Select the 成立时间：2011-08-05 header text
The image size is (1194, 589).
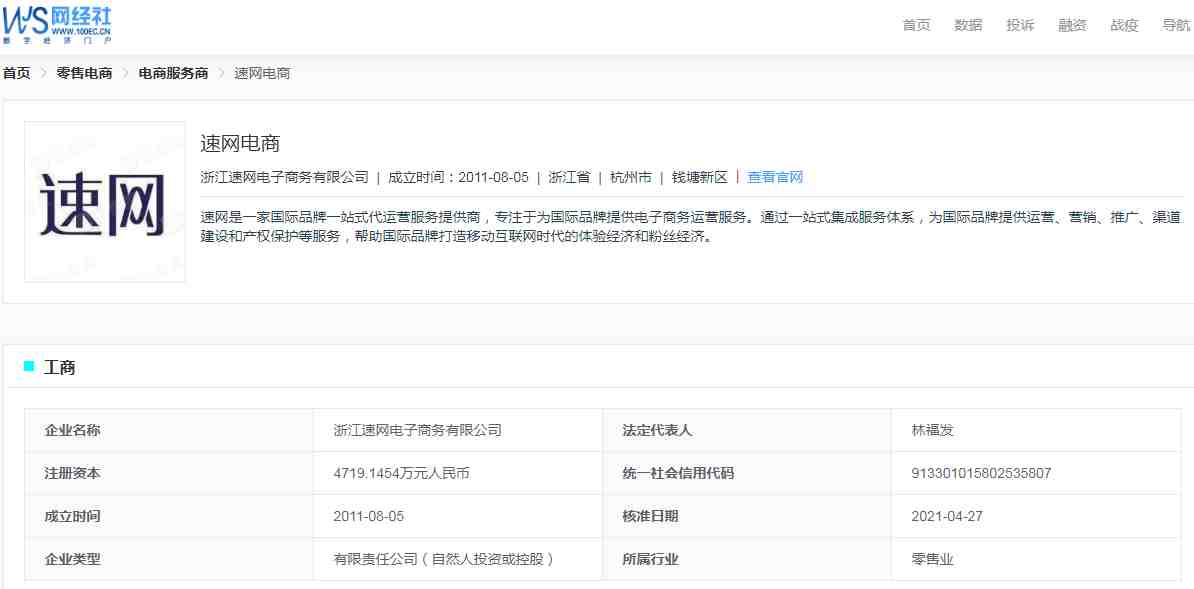coord(458,178)
